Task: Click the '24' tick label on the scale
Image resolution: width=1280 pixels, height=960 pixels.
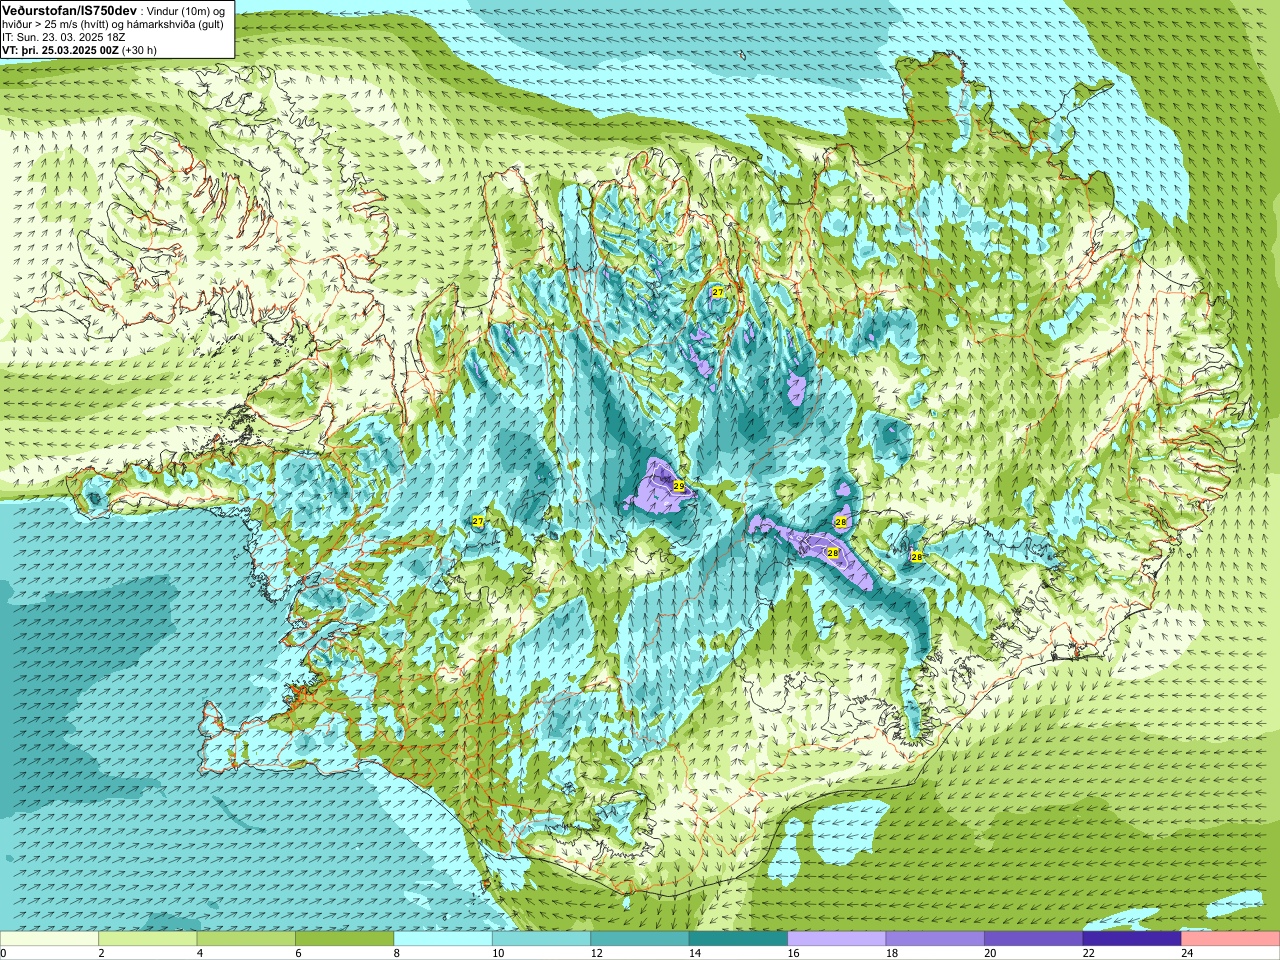Action: [x=1186, y=953]
